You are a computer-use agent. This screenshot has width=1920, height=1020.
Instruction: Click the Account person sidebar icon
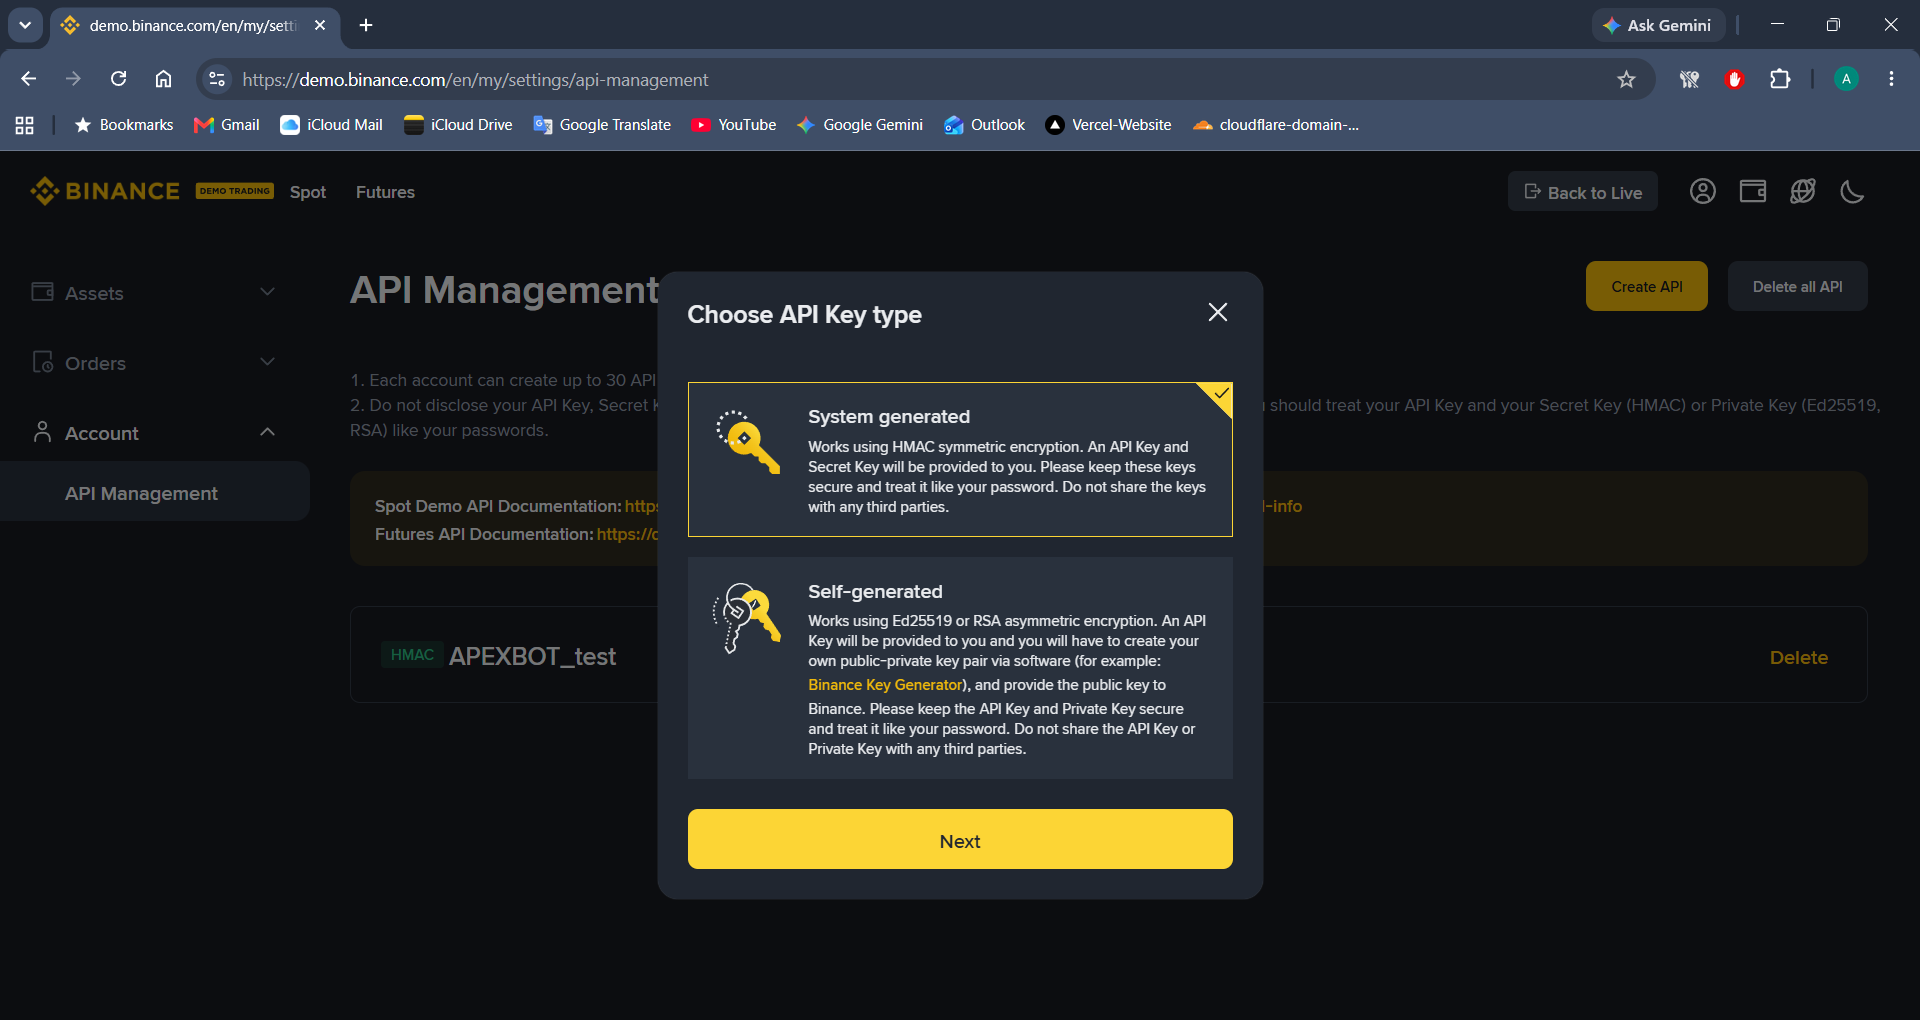pos(42,431)
